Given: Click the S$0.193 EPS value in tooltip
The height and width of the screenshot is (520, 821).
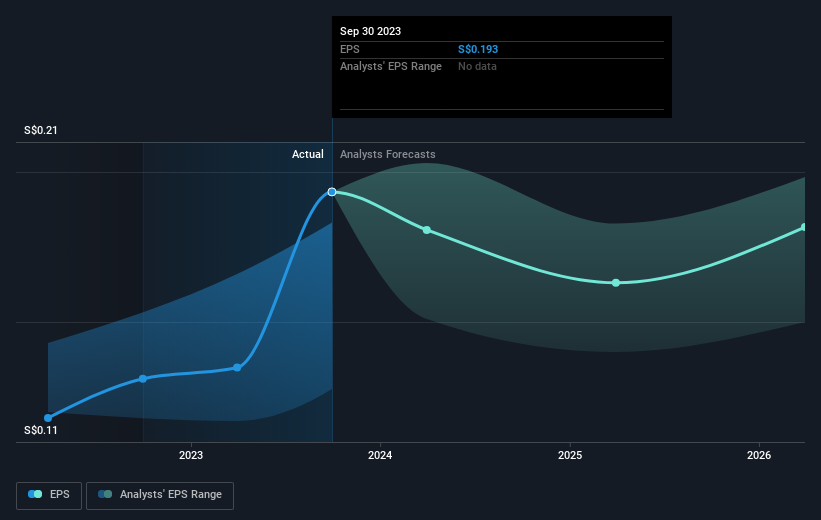Looking at the screenshot, I should [x=478, y=49].
